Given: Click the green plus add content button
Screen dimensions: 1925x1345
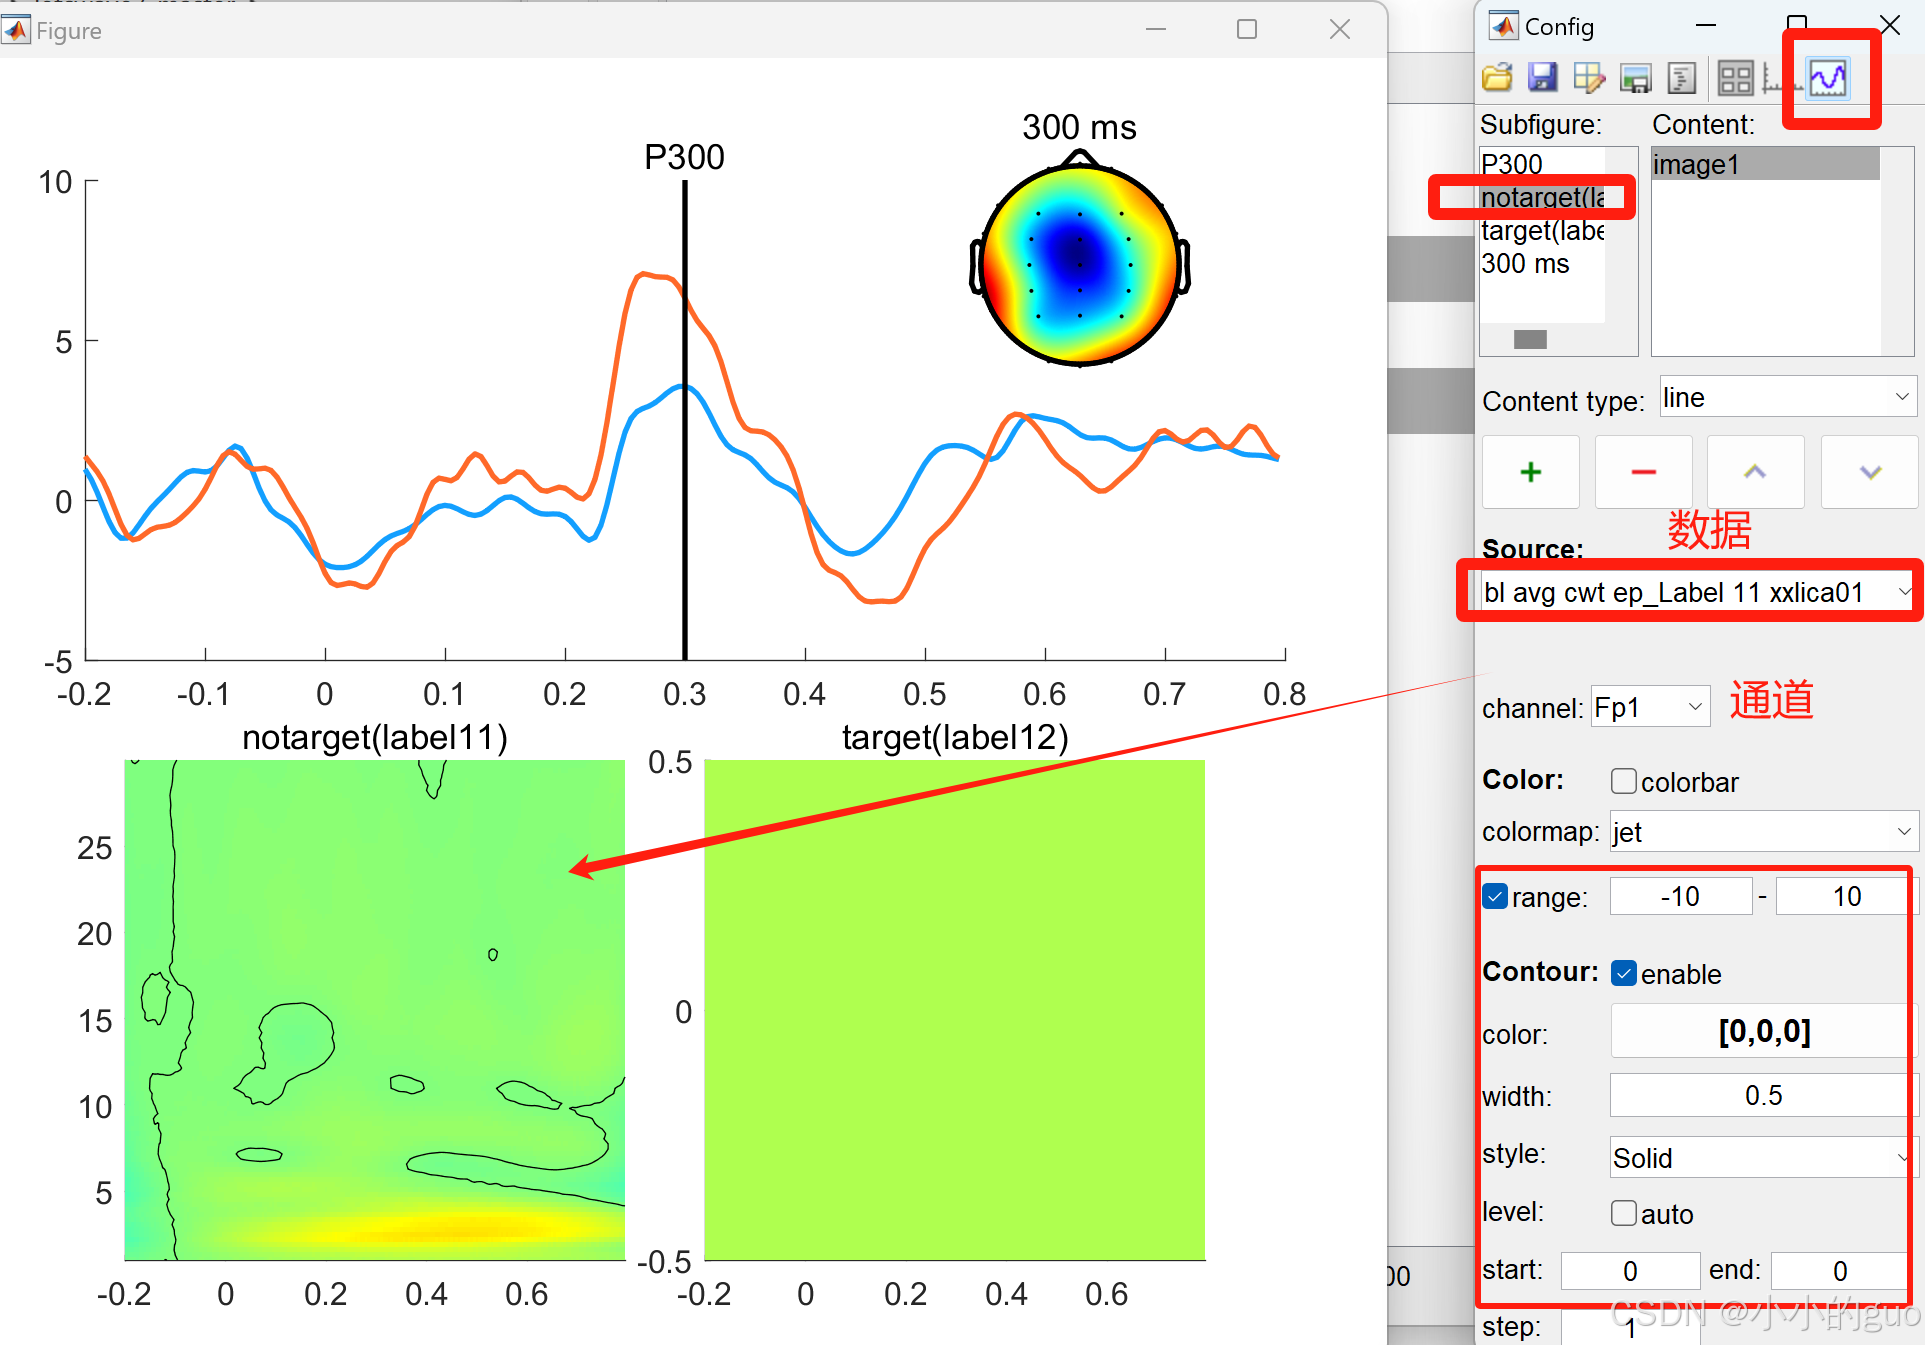Looking at the screenshot, I should (1531, 472).
